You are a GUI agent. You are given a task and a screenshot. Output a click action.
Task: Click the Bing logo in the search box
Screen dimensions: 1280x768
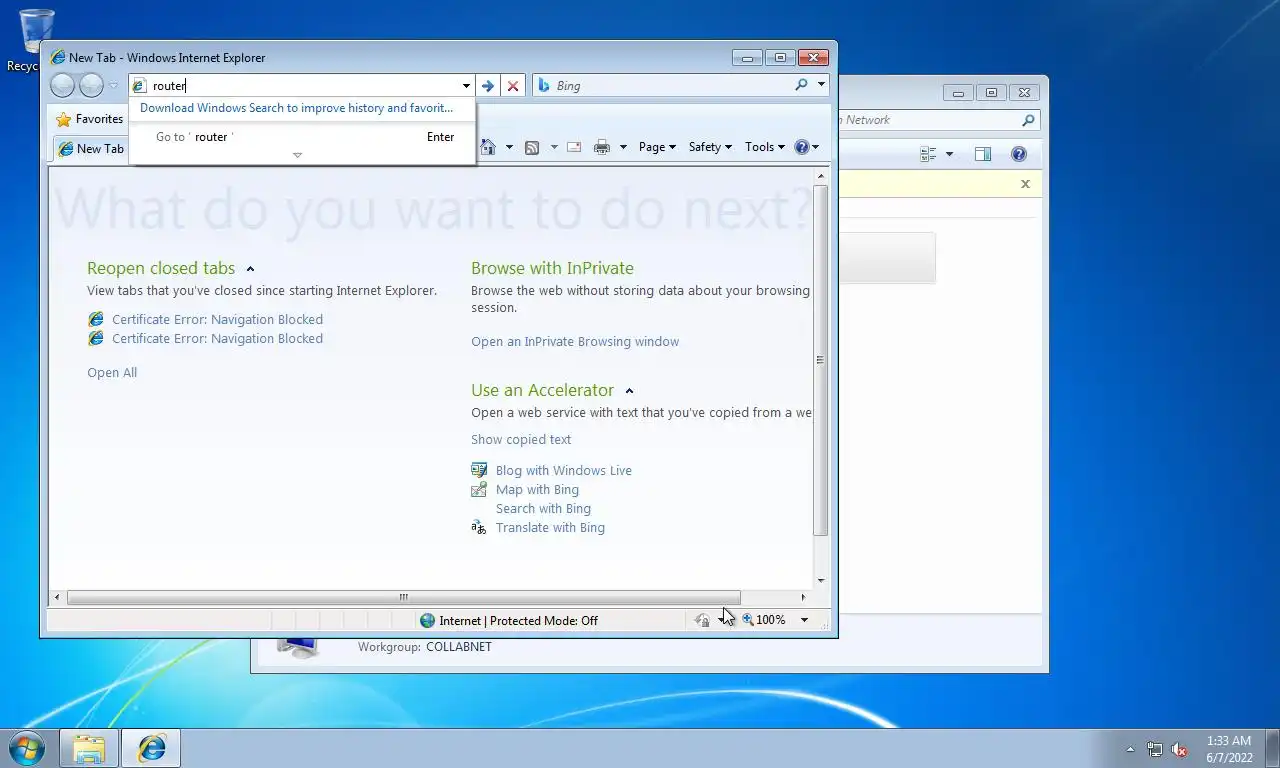pos(544,86)
